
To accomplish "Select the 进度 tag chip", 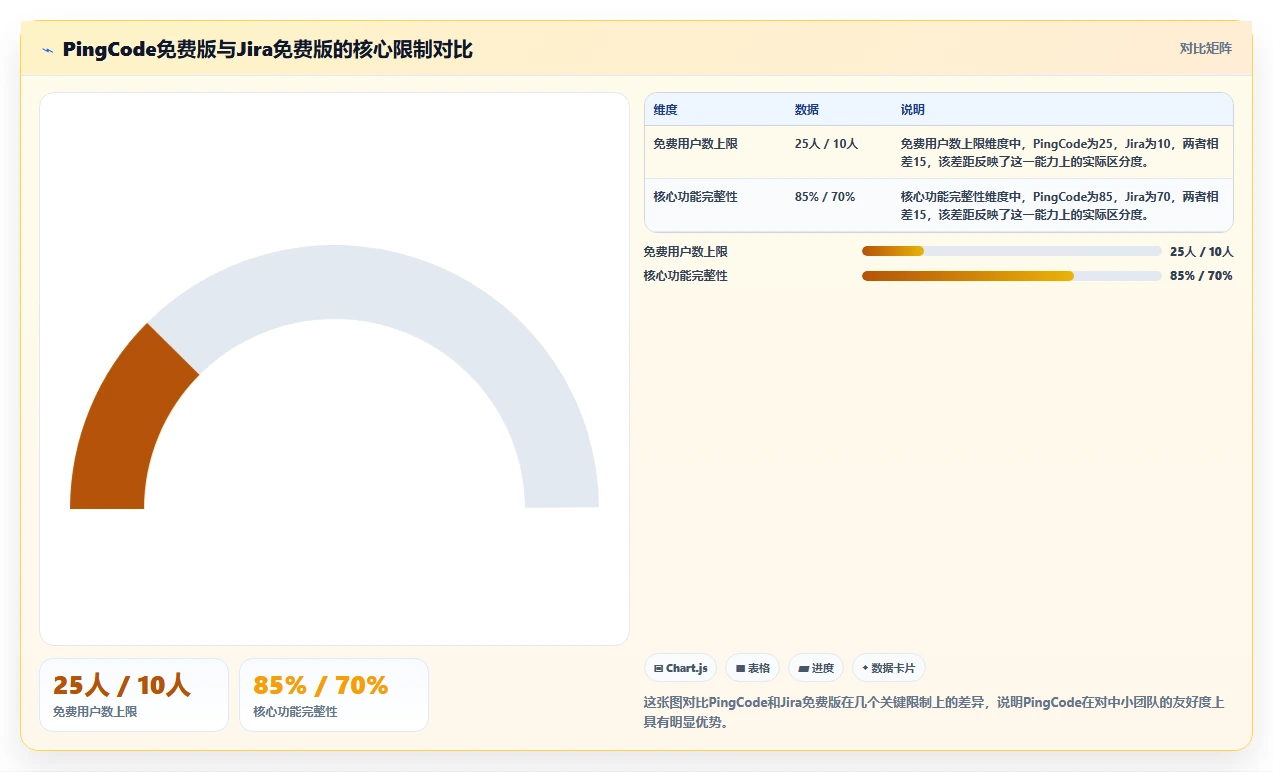I will (x=816, y=668).
